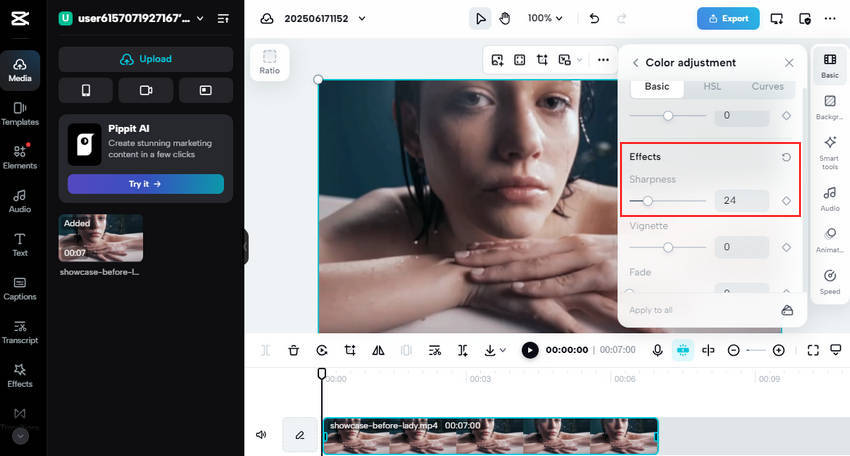Open the Media panel in sidebar
The width and height of the screenshot is (850, 456).
click(20, 70)
